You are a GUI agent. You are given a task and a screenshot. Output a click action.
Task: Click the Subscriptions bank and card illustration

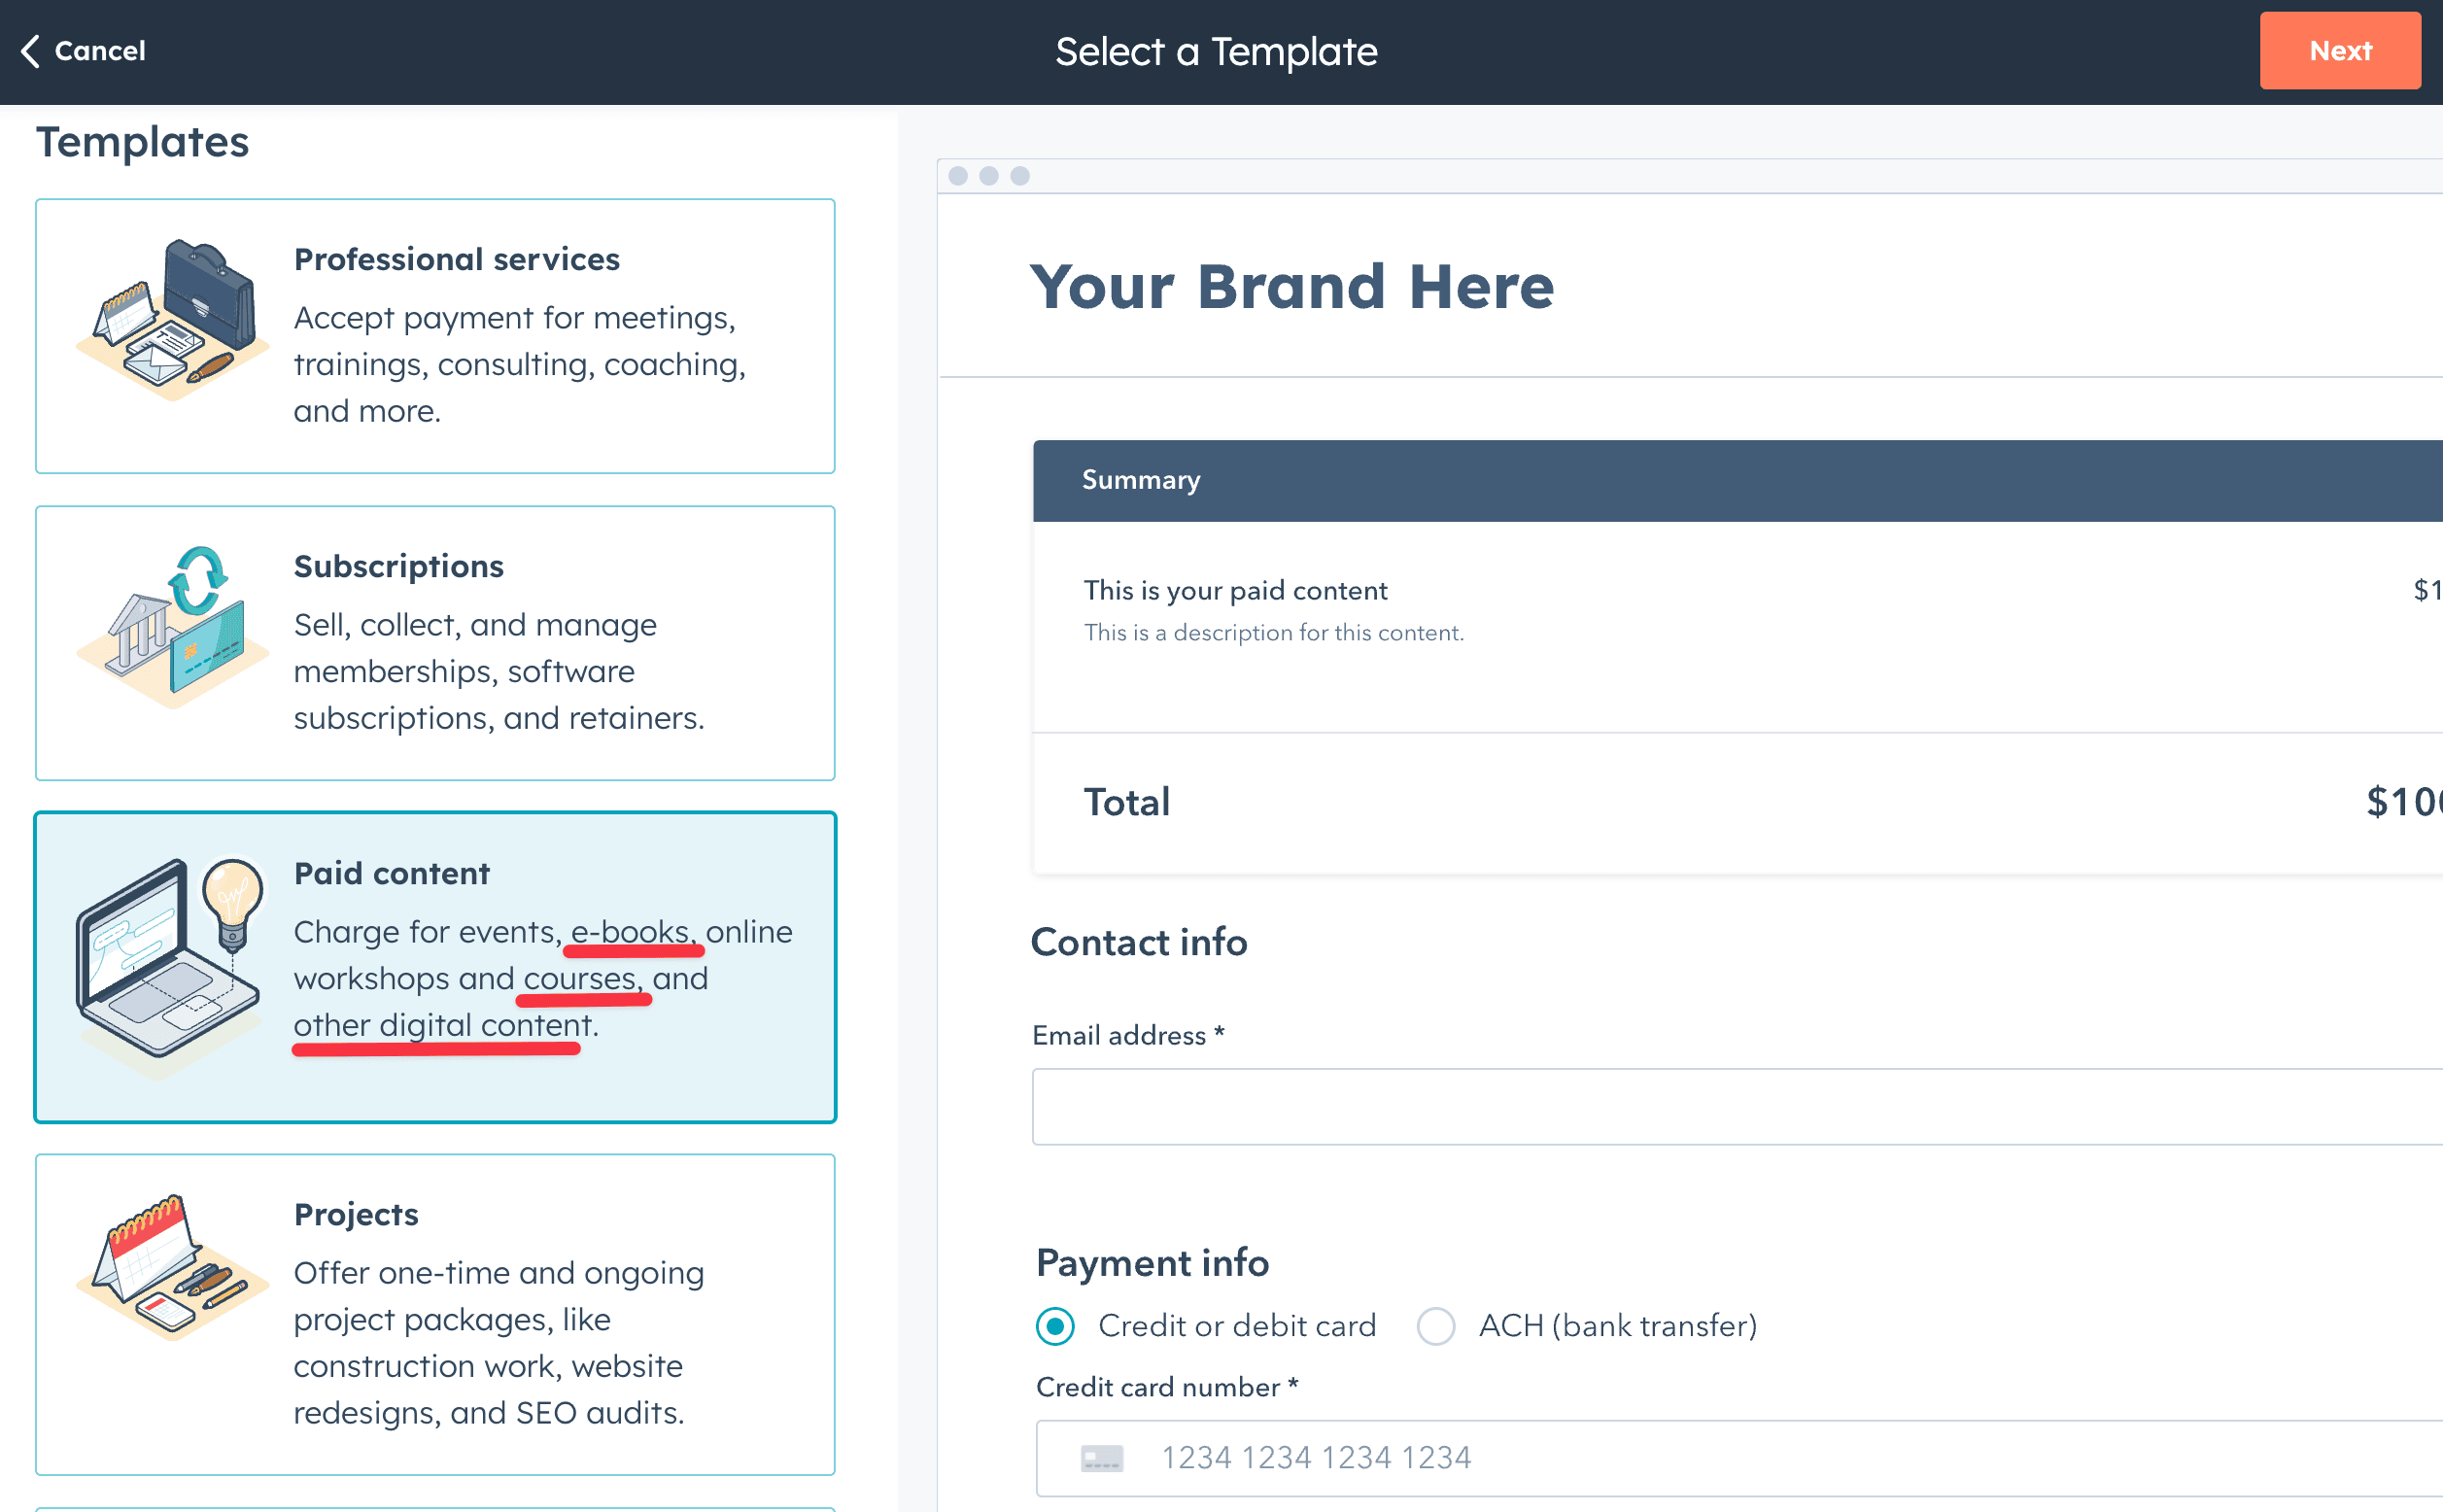pos(173,627)
